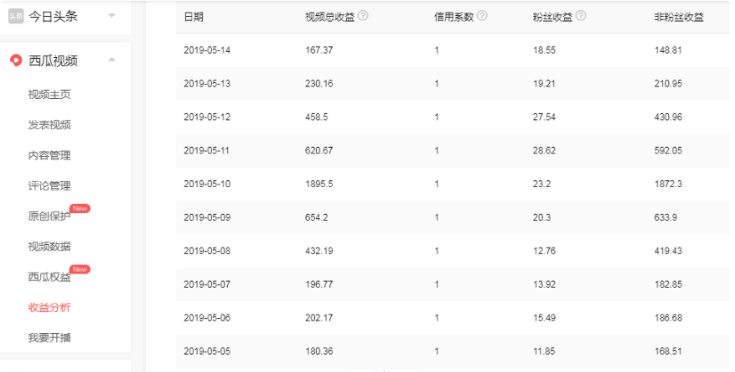Open help icon next to 信用系数
This screenshot has width=735, height=372.
(482, 16)
